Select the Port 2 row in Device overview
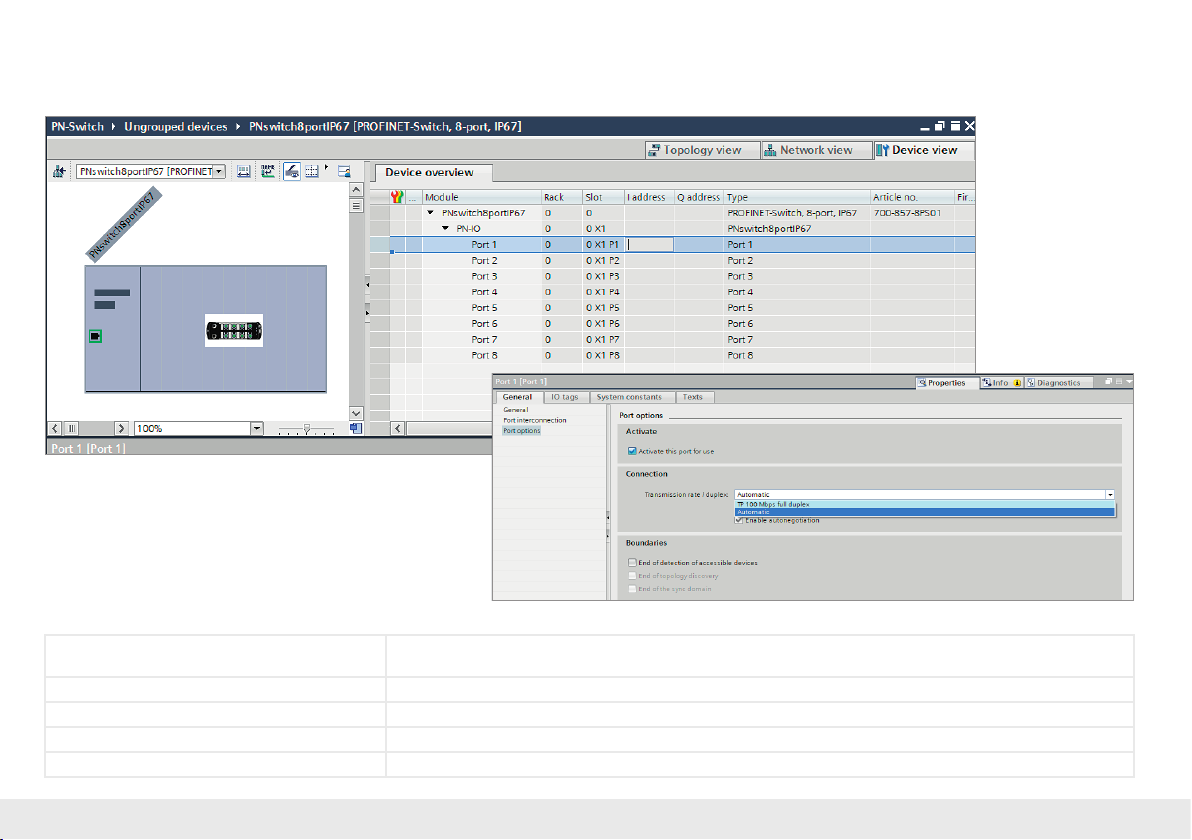Viewport: 1192px width, 840px height. tap(672, 261)
